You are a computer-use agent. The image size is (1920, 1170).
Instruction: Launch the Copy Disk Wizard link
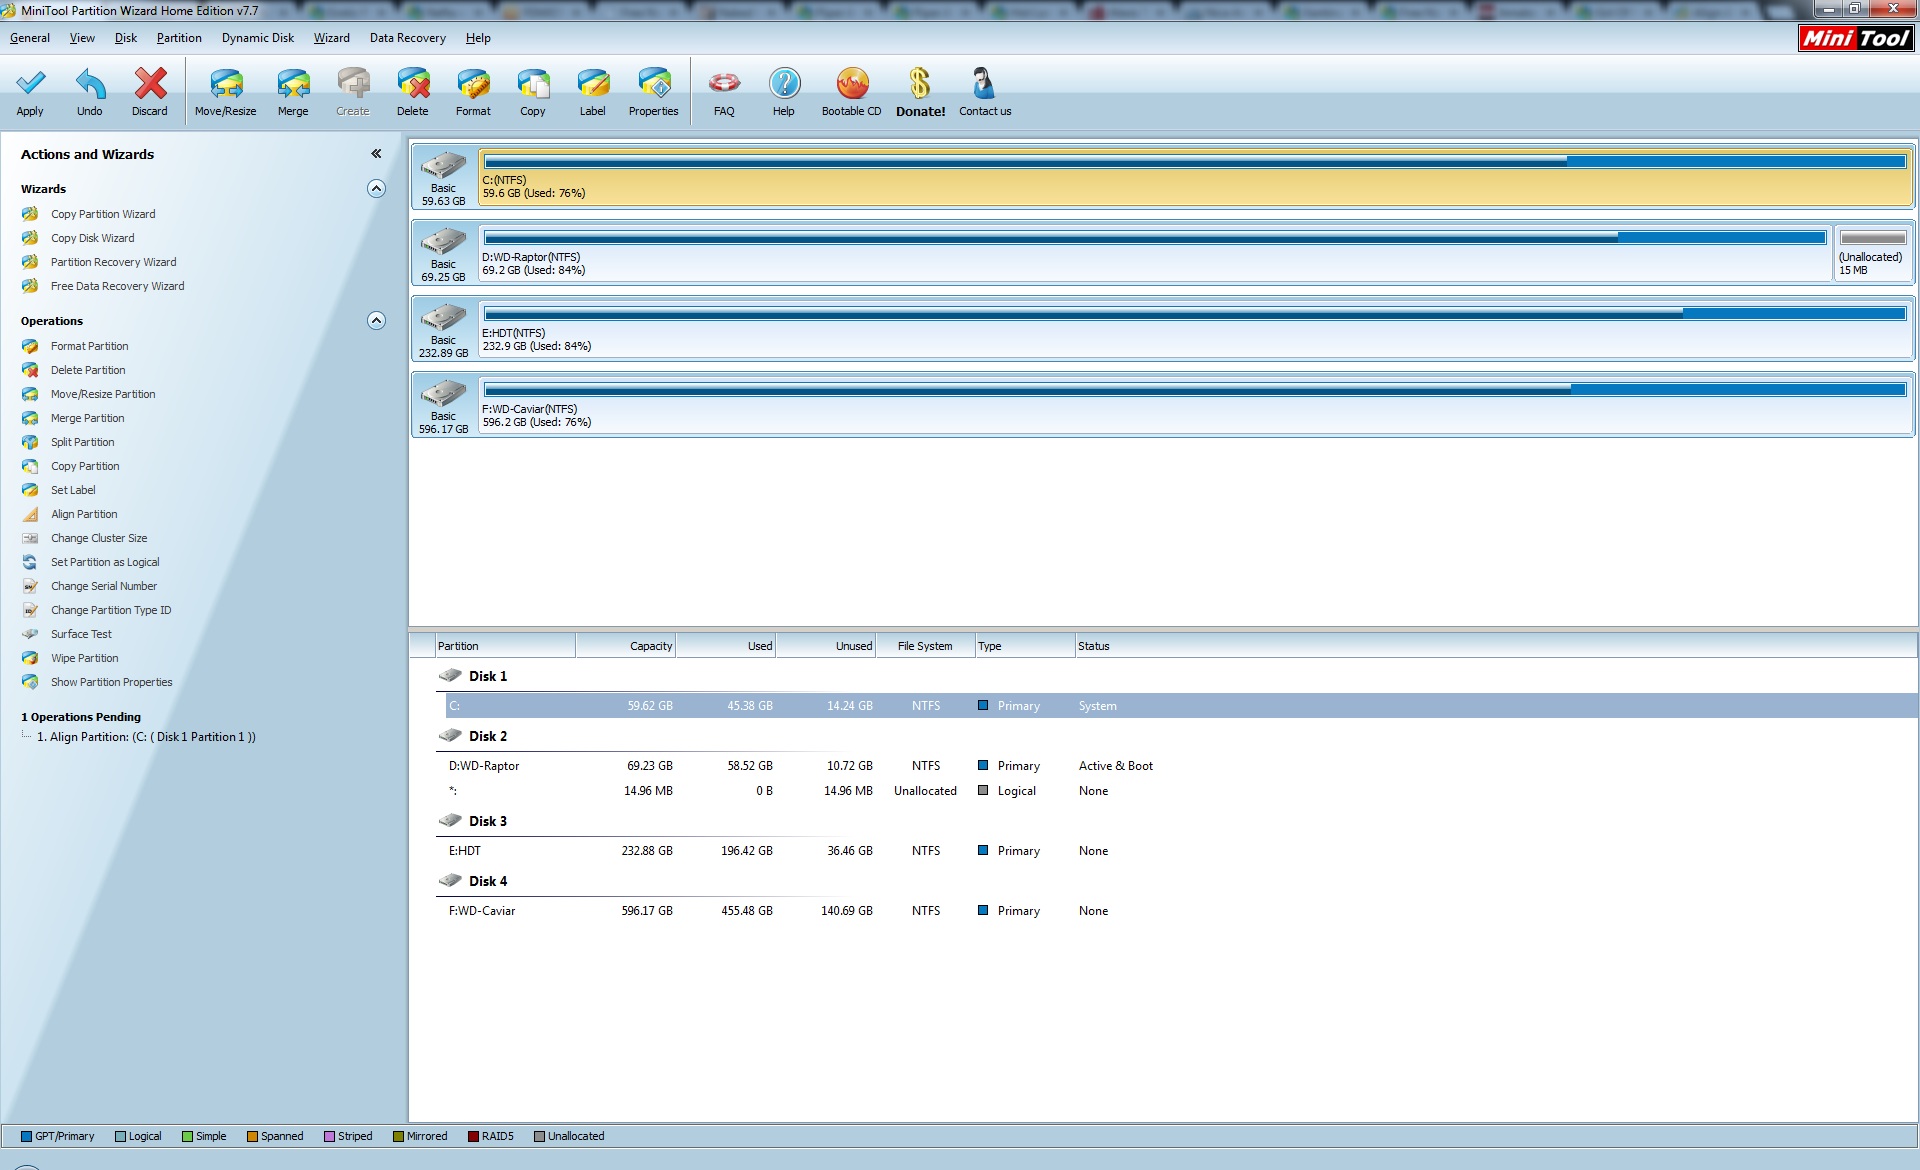pos(92,238)
